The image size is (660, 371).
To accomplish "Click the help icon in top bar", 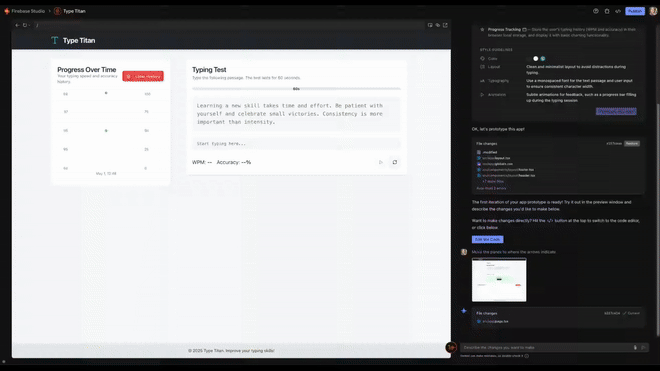I will (x=596, y=11).
